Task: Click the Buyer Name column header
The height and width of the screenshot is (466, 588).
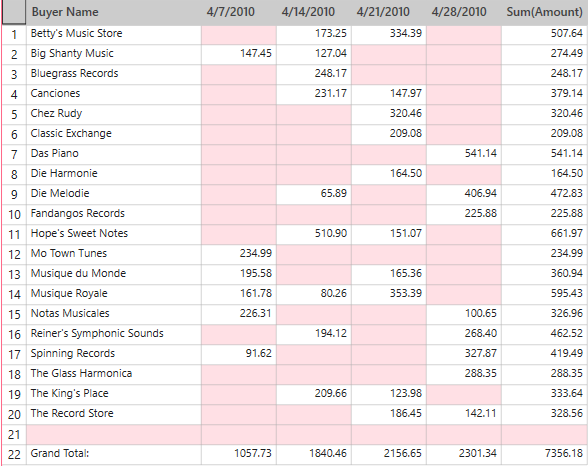Action: (x=114, y=12)
